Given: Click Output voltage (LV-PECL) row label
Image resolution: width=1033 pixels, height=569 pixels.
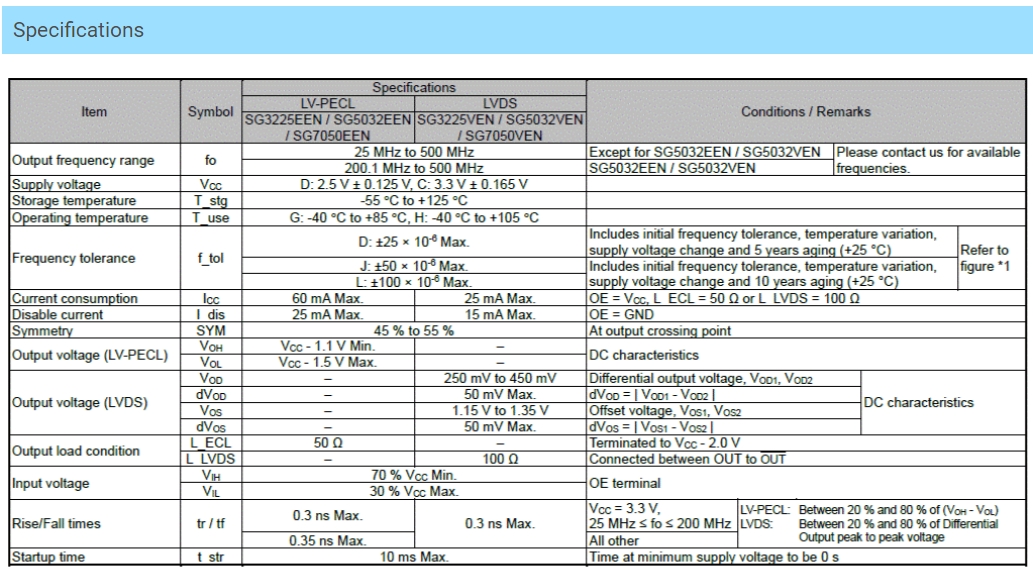Looking at the screenshot, I should click(90, 355).
